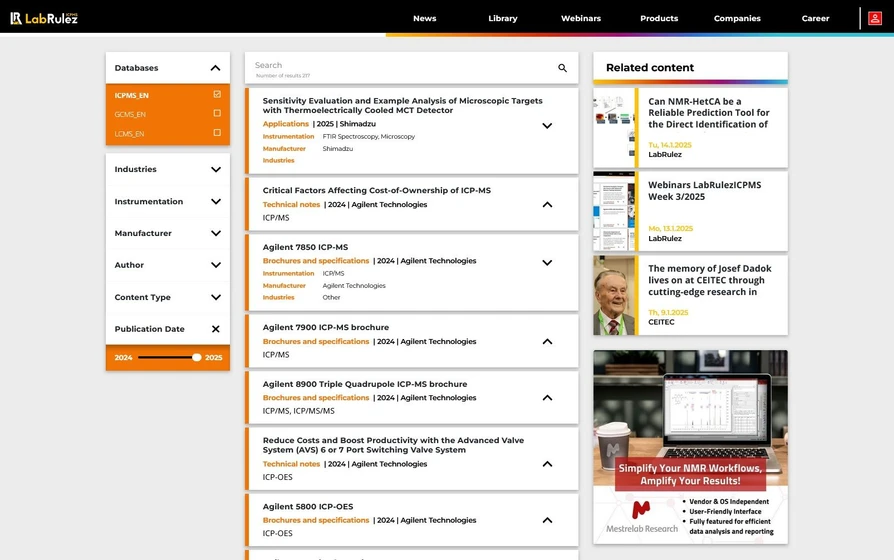This screenshot has width=894, height=560.
Task: Open the Products menu
Action: click(x=659, y=18)
